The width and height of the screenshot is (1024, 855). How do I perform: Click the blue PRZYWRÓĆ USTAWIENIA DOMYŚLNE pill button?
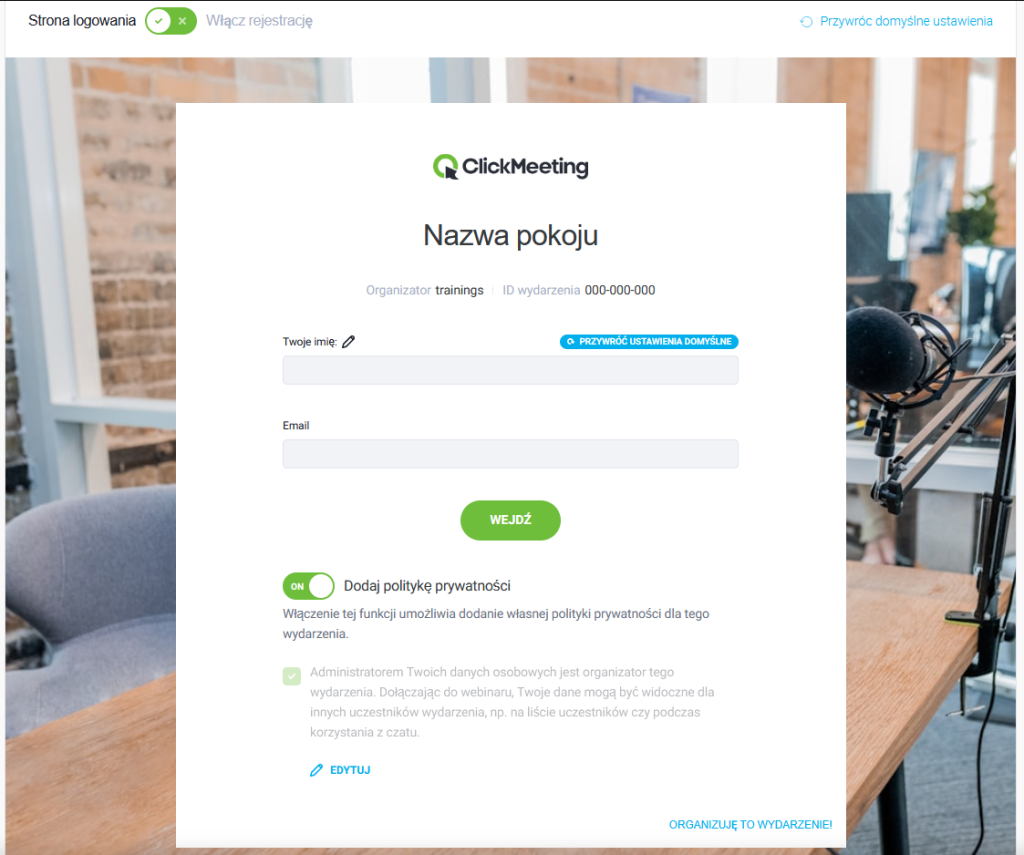649,342
